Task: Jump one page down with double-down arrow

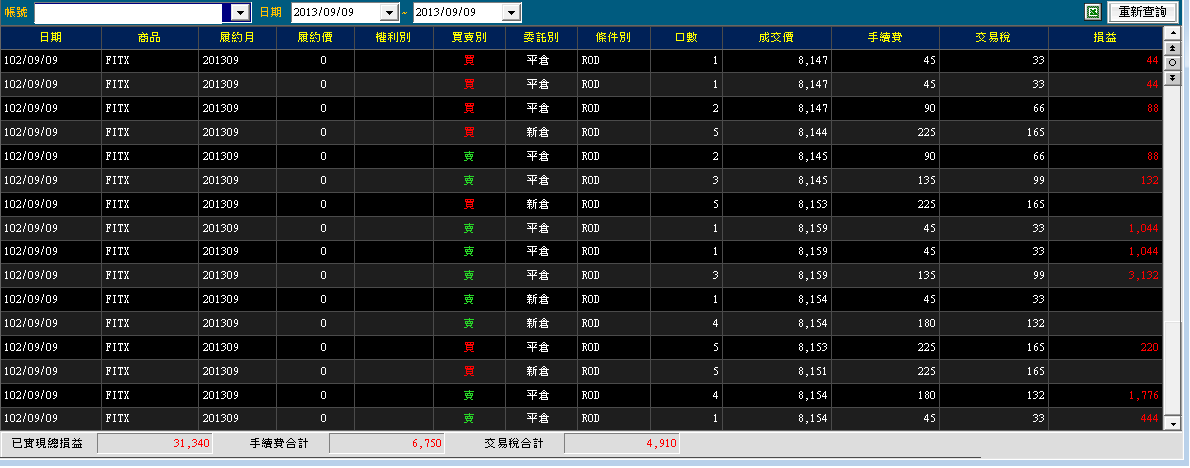Action: point(1172,77)
